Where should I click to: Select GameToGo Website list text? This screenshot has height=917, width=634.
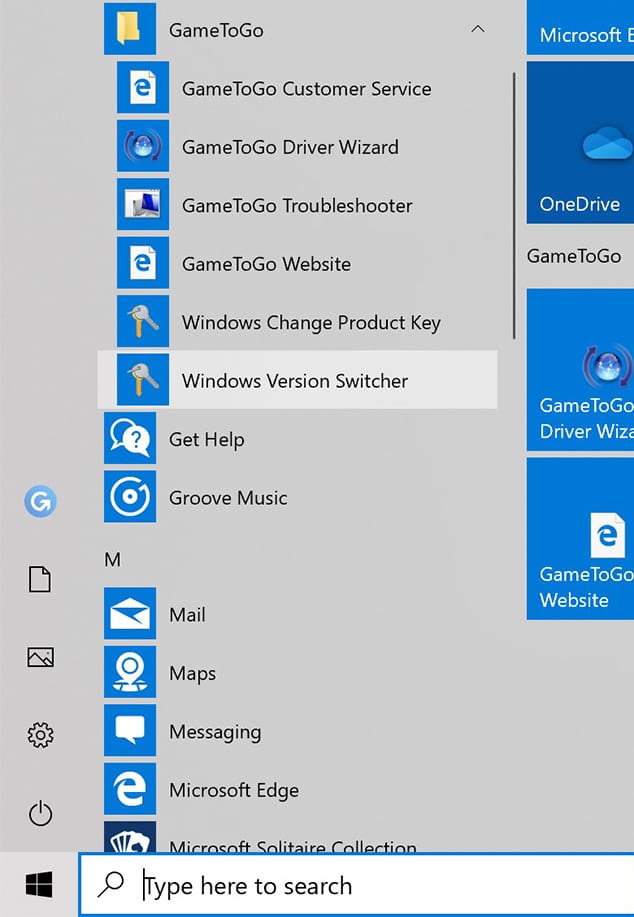pyautogui.click(x=266, y=264)
